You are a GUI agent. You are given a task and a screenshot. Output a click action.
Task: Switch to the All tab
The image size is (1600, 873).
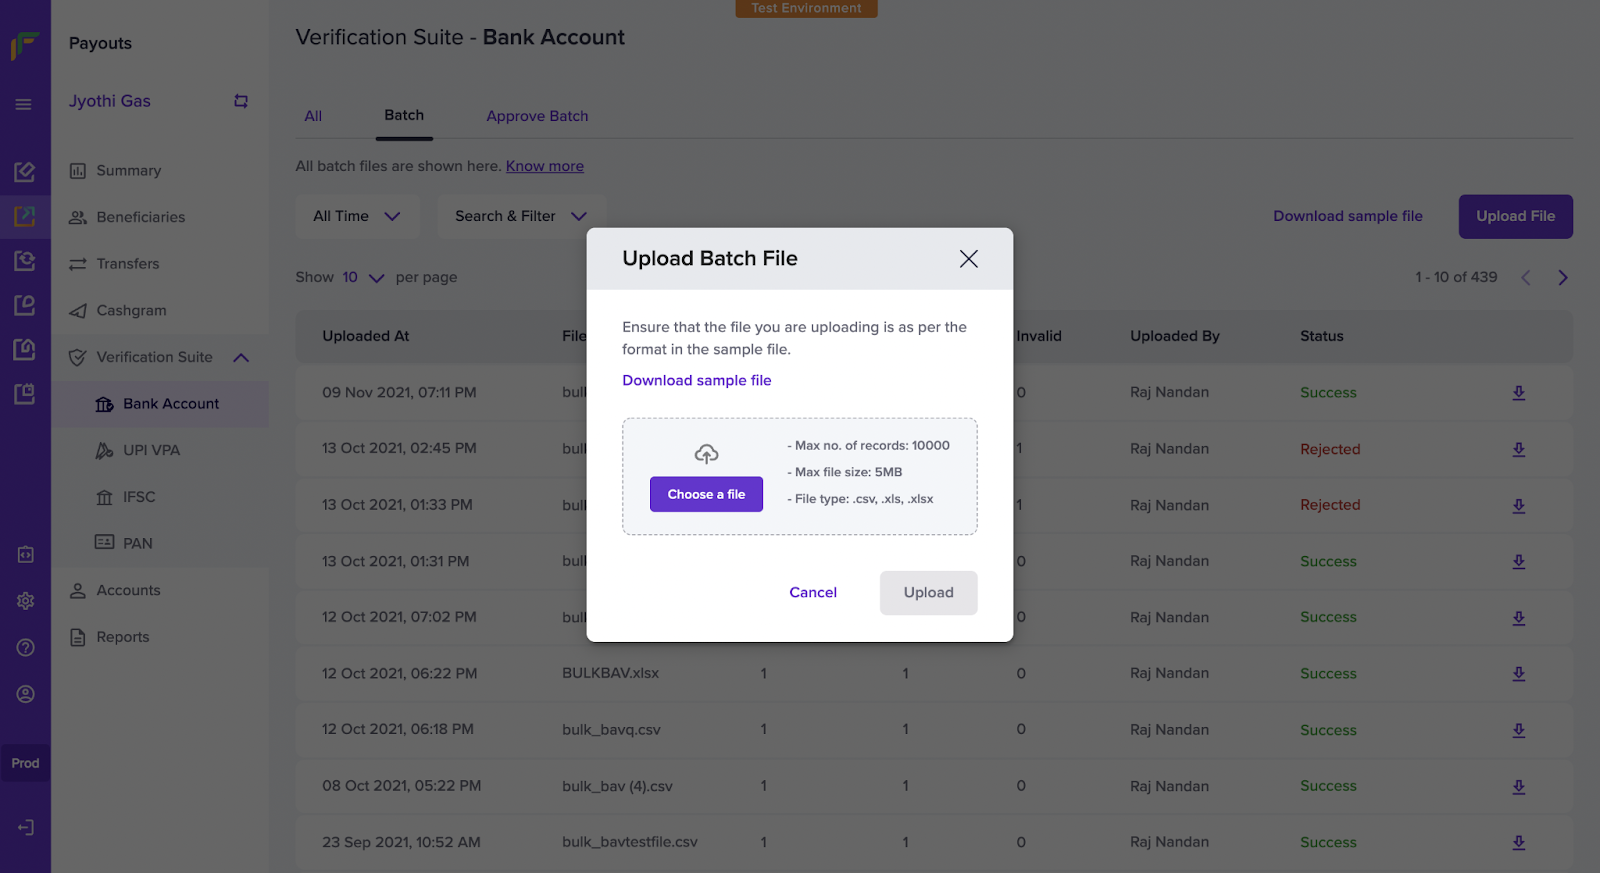[x=313, y=116]
